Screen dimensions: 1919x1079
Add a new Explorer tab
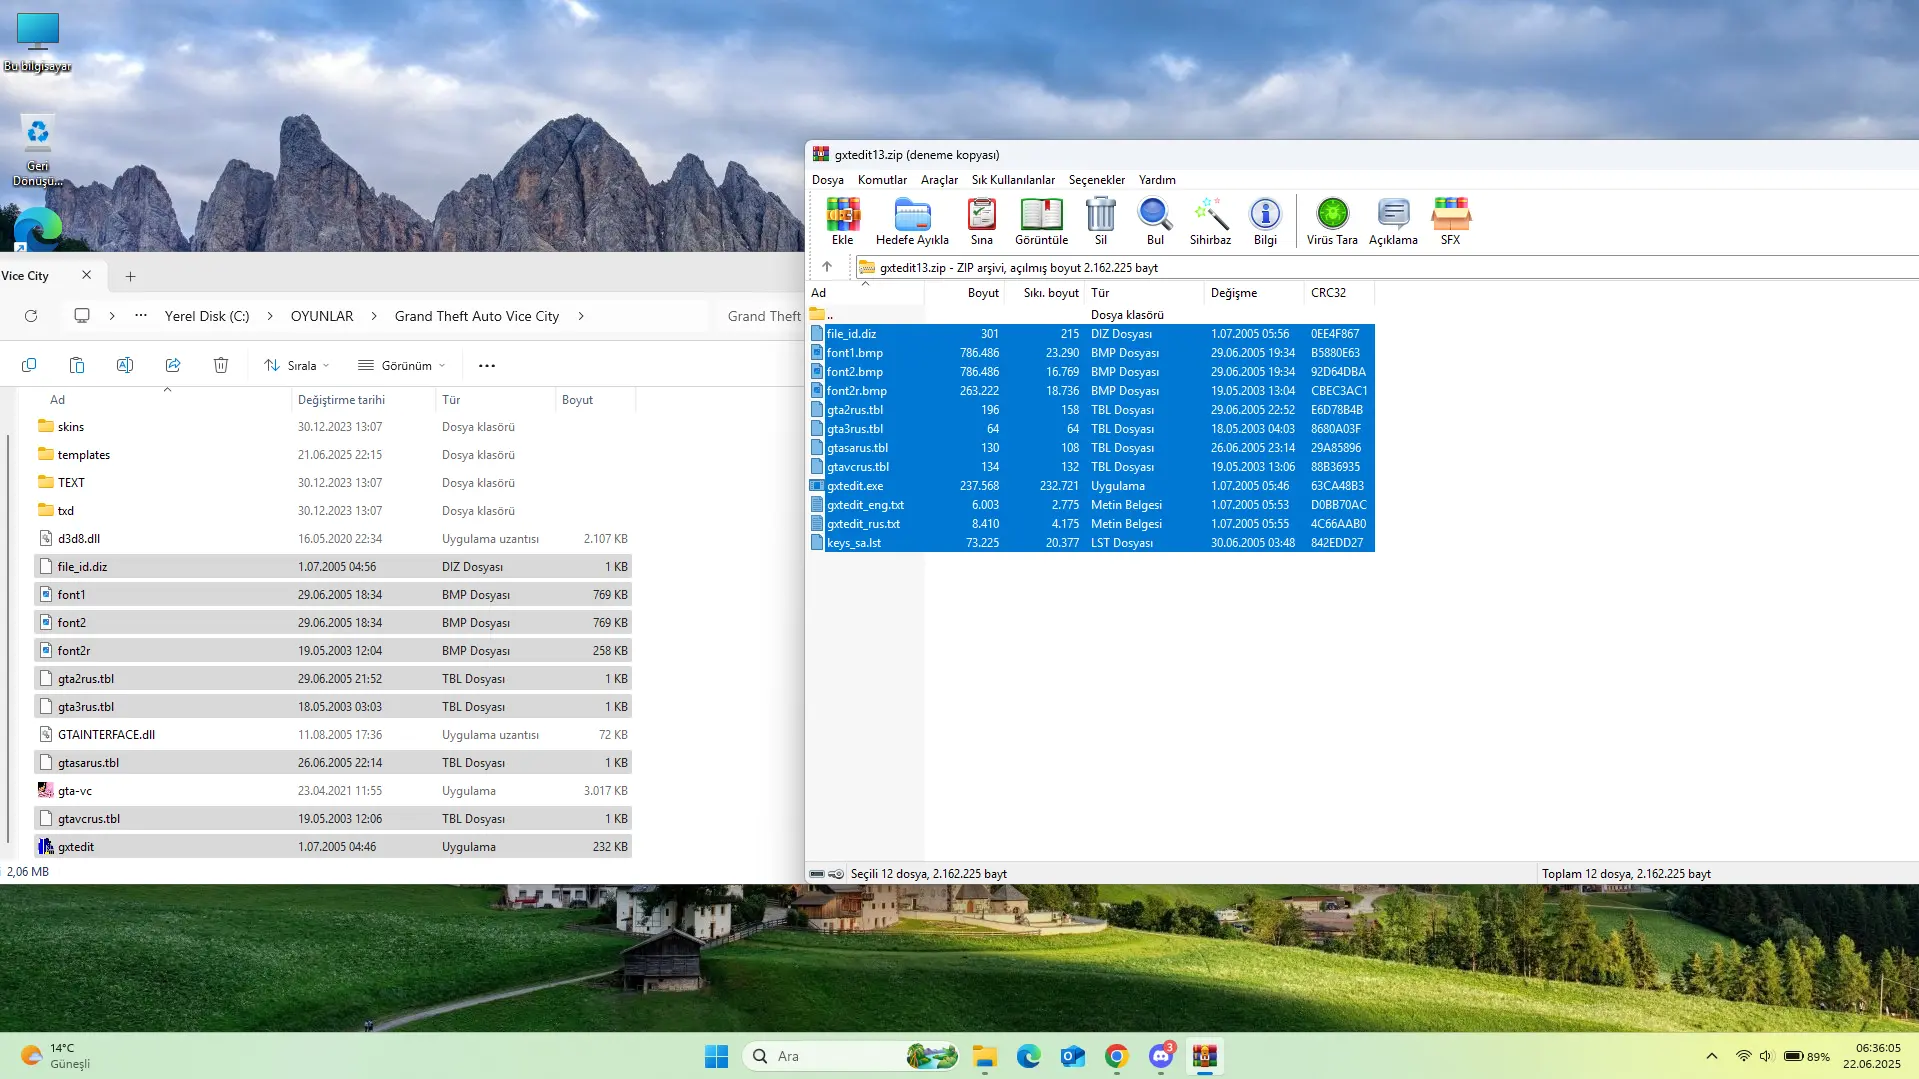tap(130, 276)
